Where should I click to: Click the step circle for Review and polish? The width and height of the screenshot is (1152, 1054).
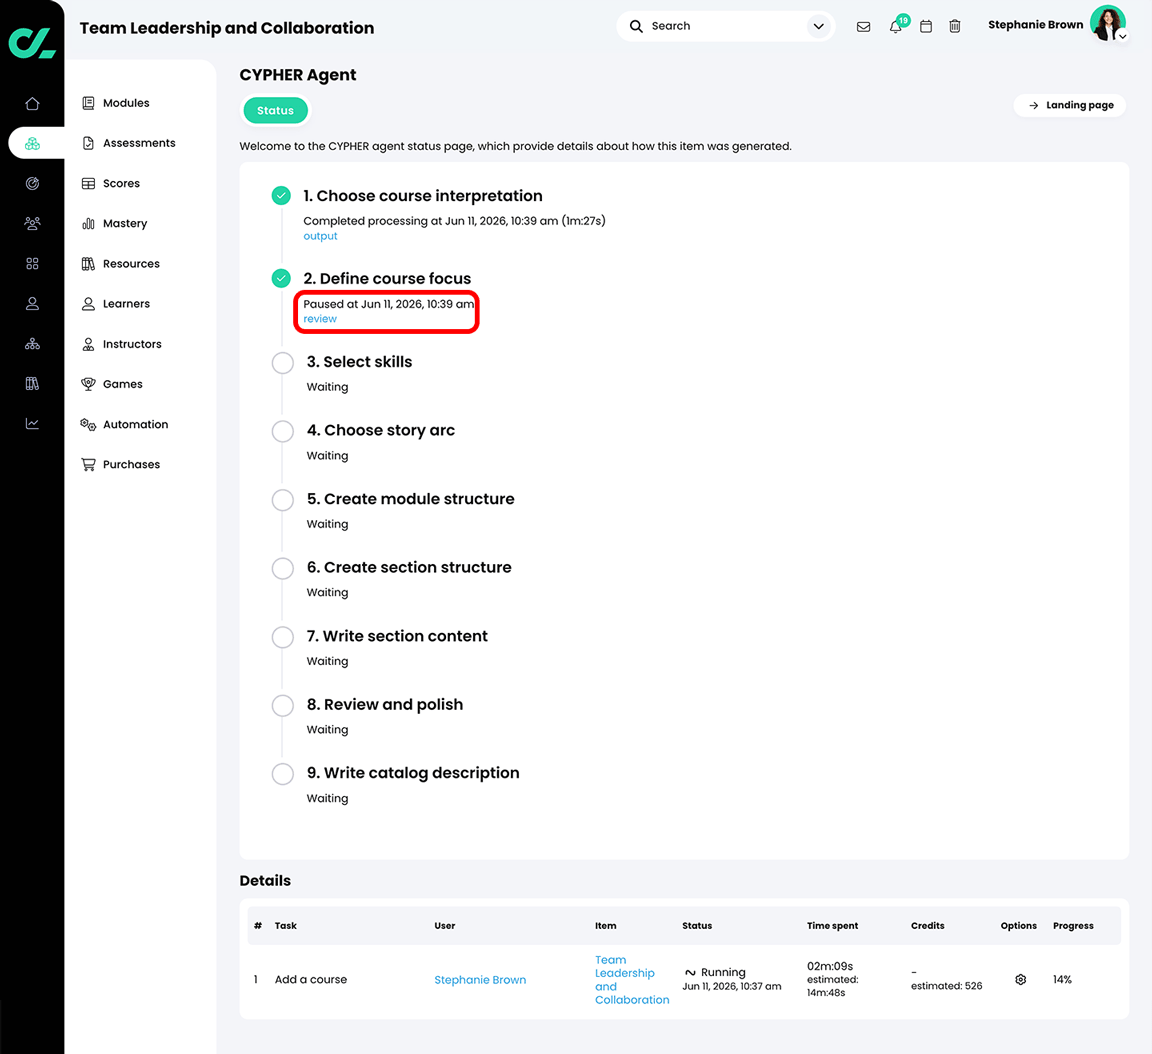click(x=283, y=706)
